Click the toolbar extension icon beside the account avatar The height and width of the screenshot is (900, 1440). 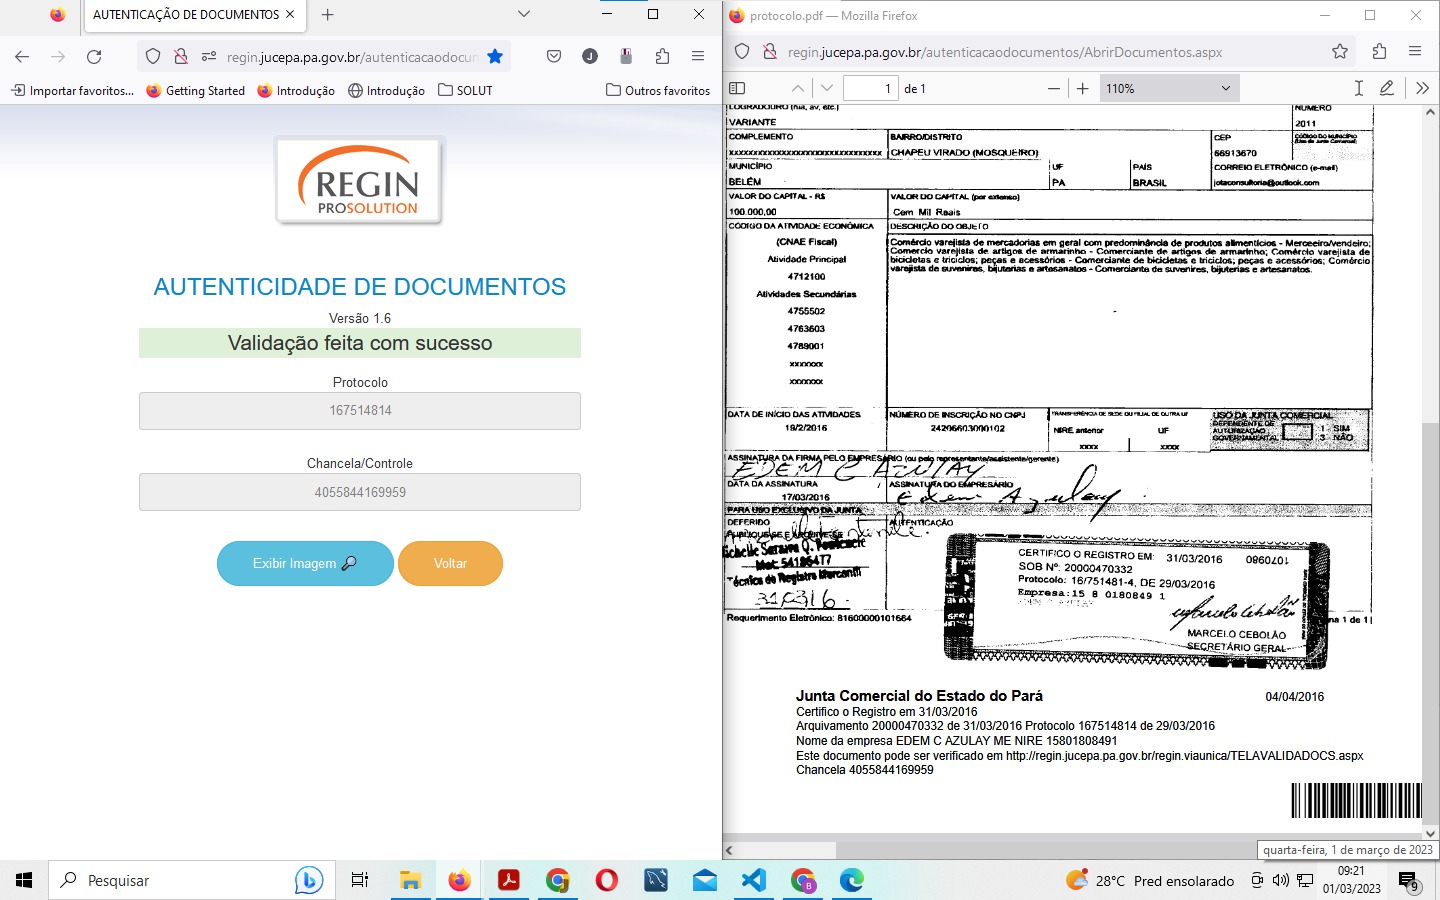626,56
